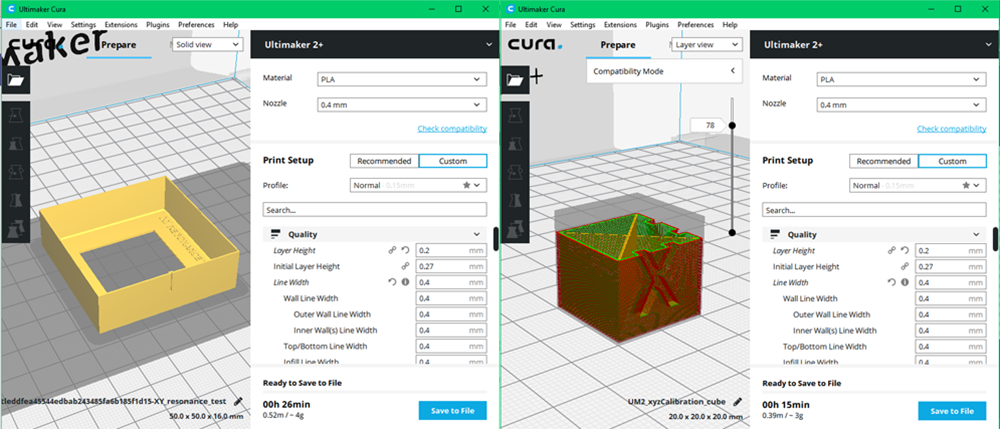Click Check compatibility link, left window
Screen dimensions: 1000x429
pyautogui.click(x=452, y=129)
